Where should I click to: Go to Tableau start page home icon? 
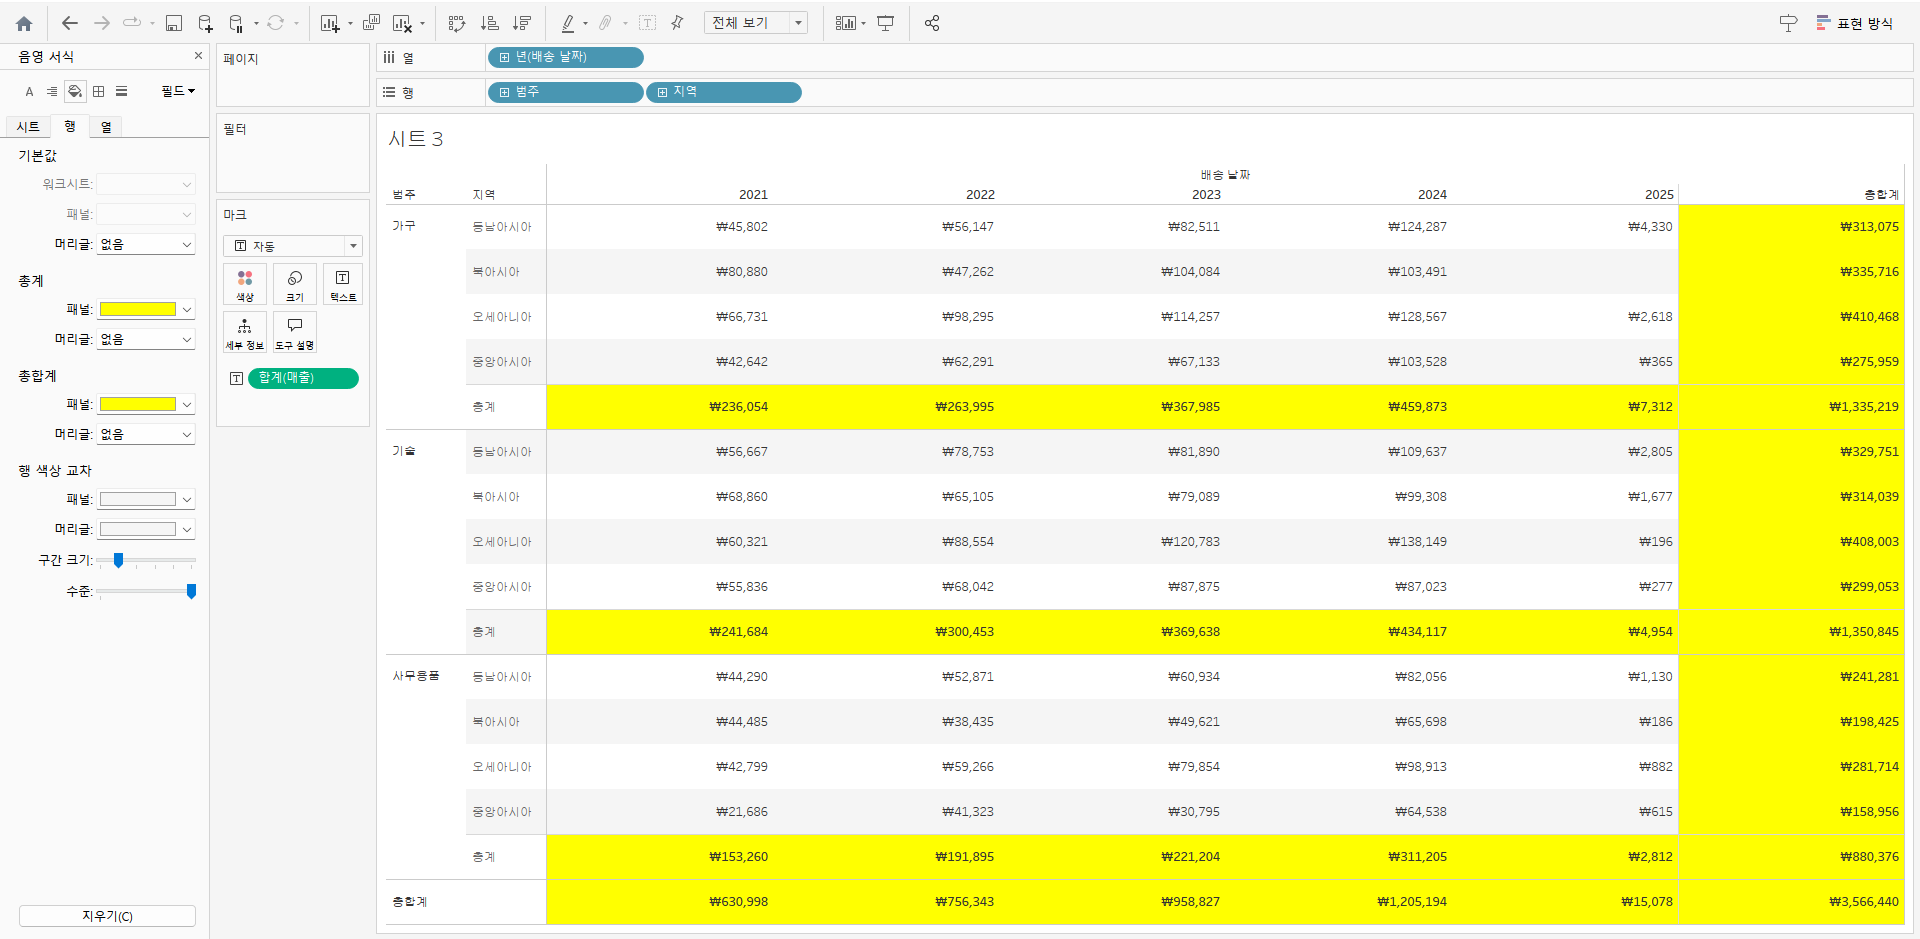click(x=24, y=23)
